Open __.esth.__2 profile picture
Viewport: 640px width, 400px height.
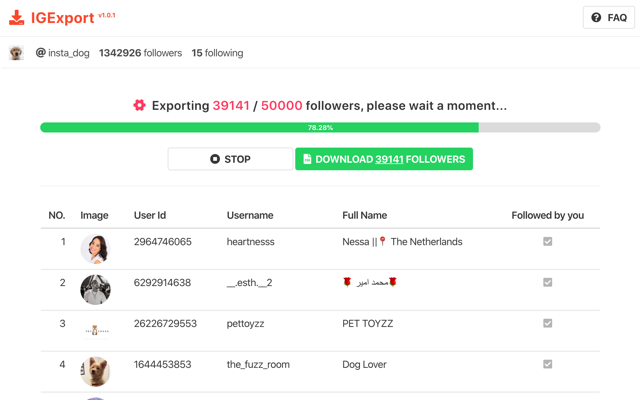95,289
